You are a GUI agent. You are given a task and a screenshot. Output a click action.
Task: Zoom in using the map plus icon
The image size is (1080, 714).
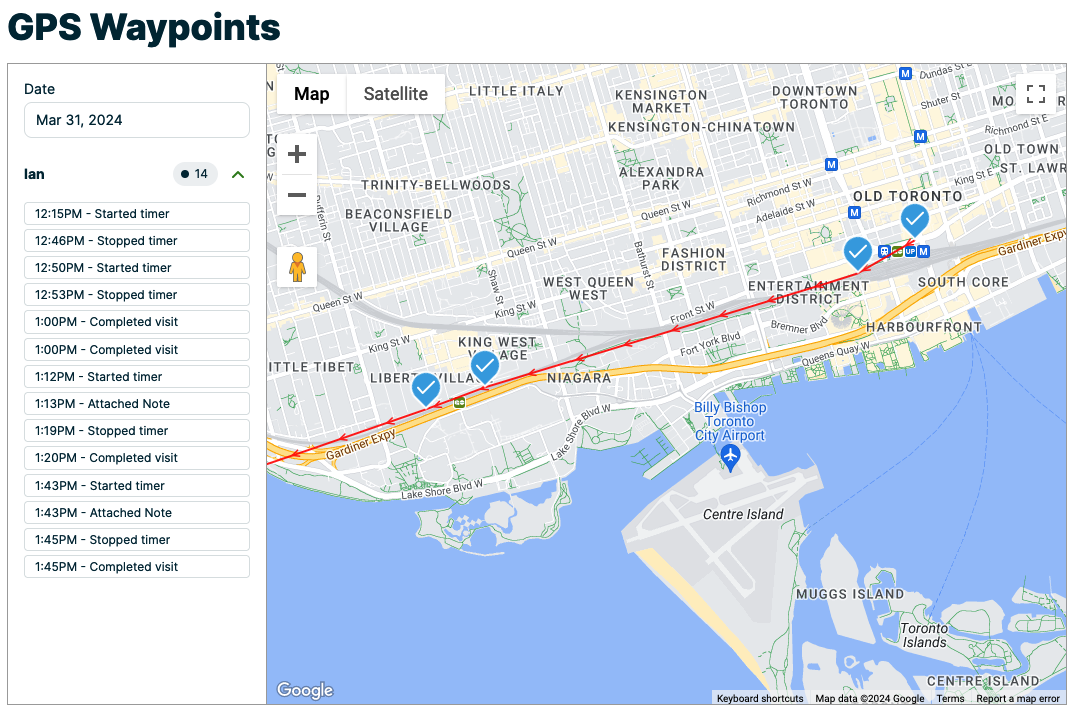click(x=296, y=154)
